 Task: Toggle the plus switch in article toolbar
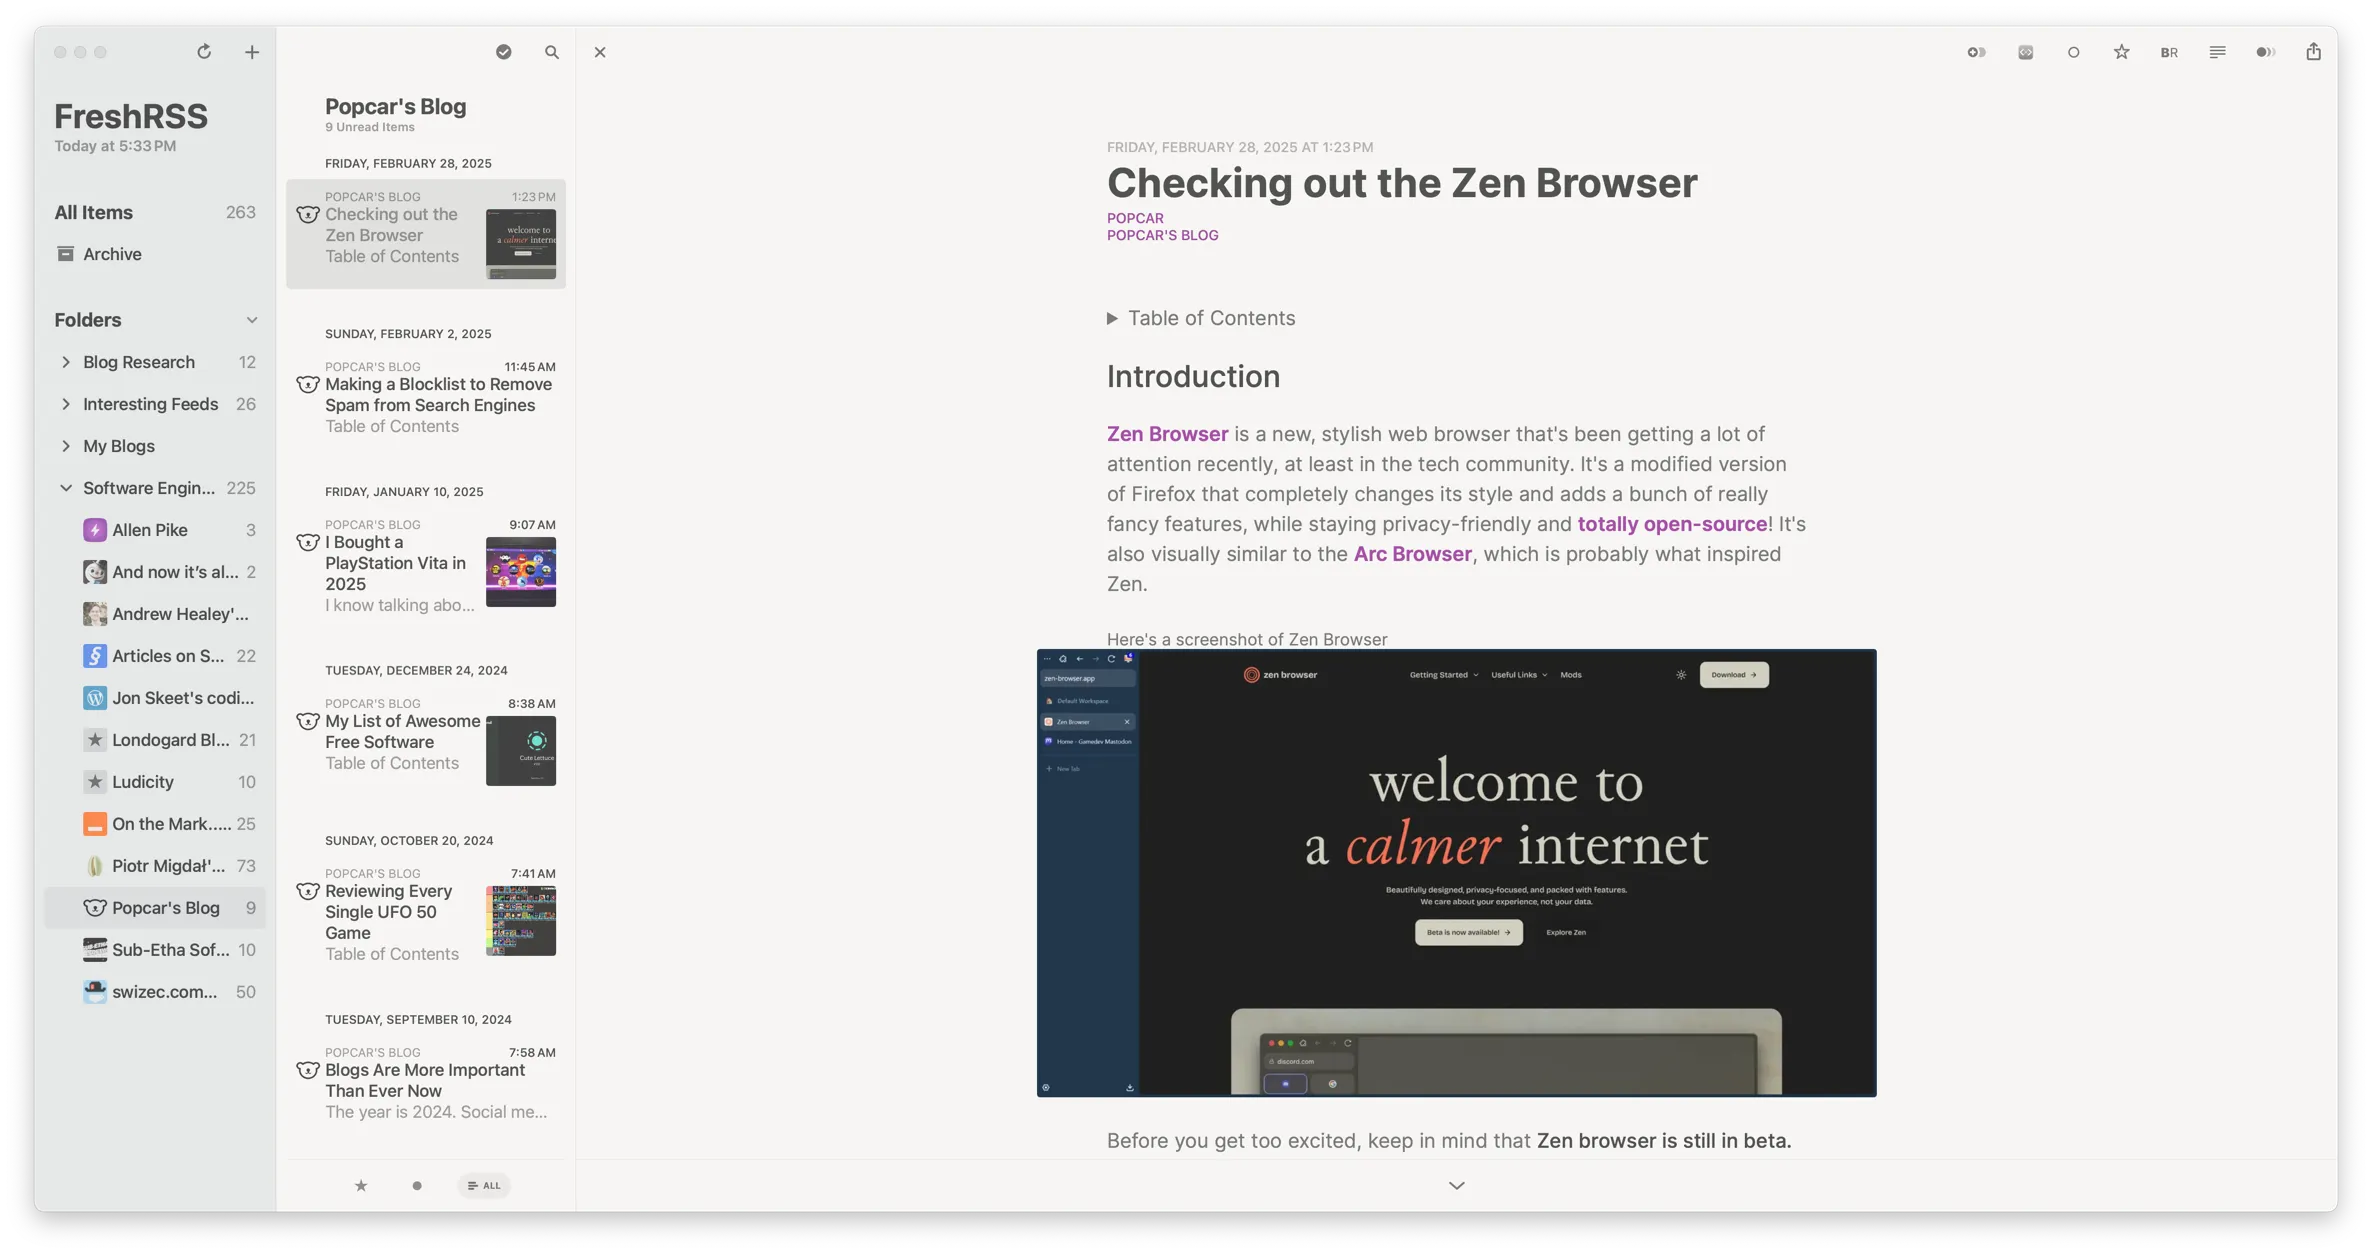click(x=1976, y=52)
